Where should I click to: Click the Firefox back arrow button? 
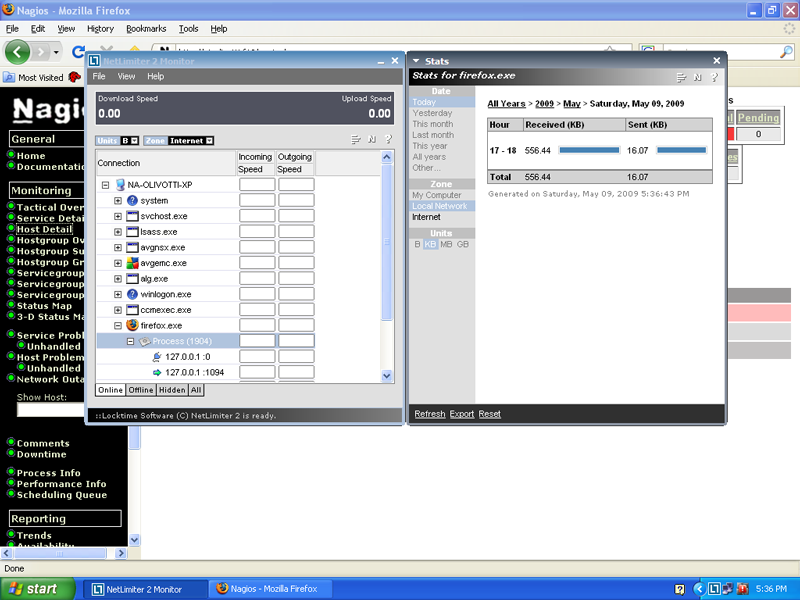(17, 52)
